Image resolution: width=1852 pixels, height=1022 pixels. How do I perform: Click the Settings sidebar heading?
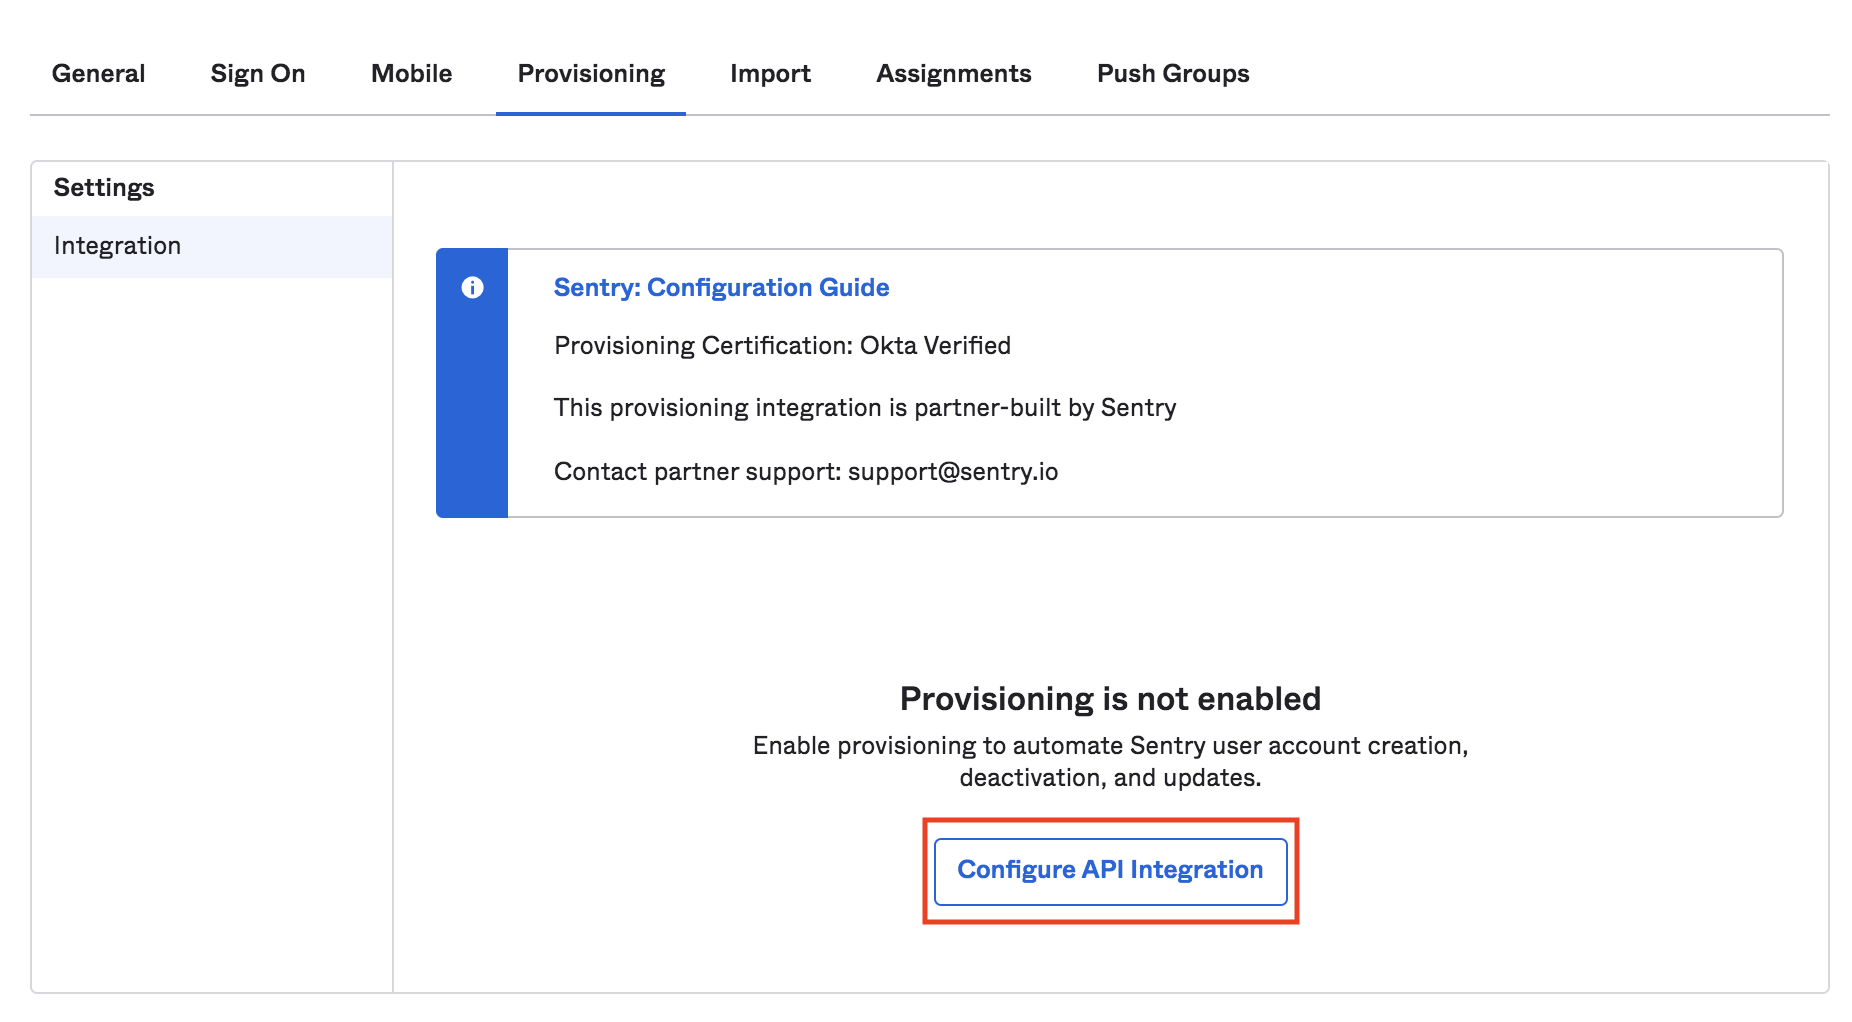[x=104, y=187]
